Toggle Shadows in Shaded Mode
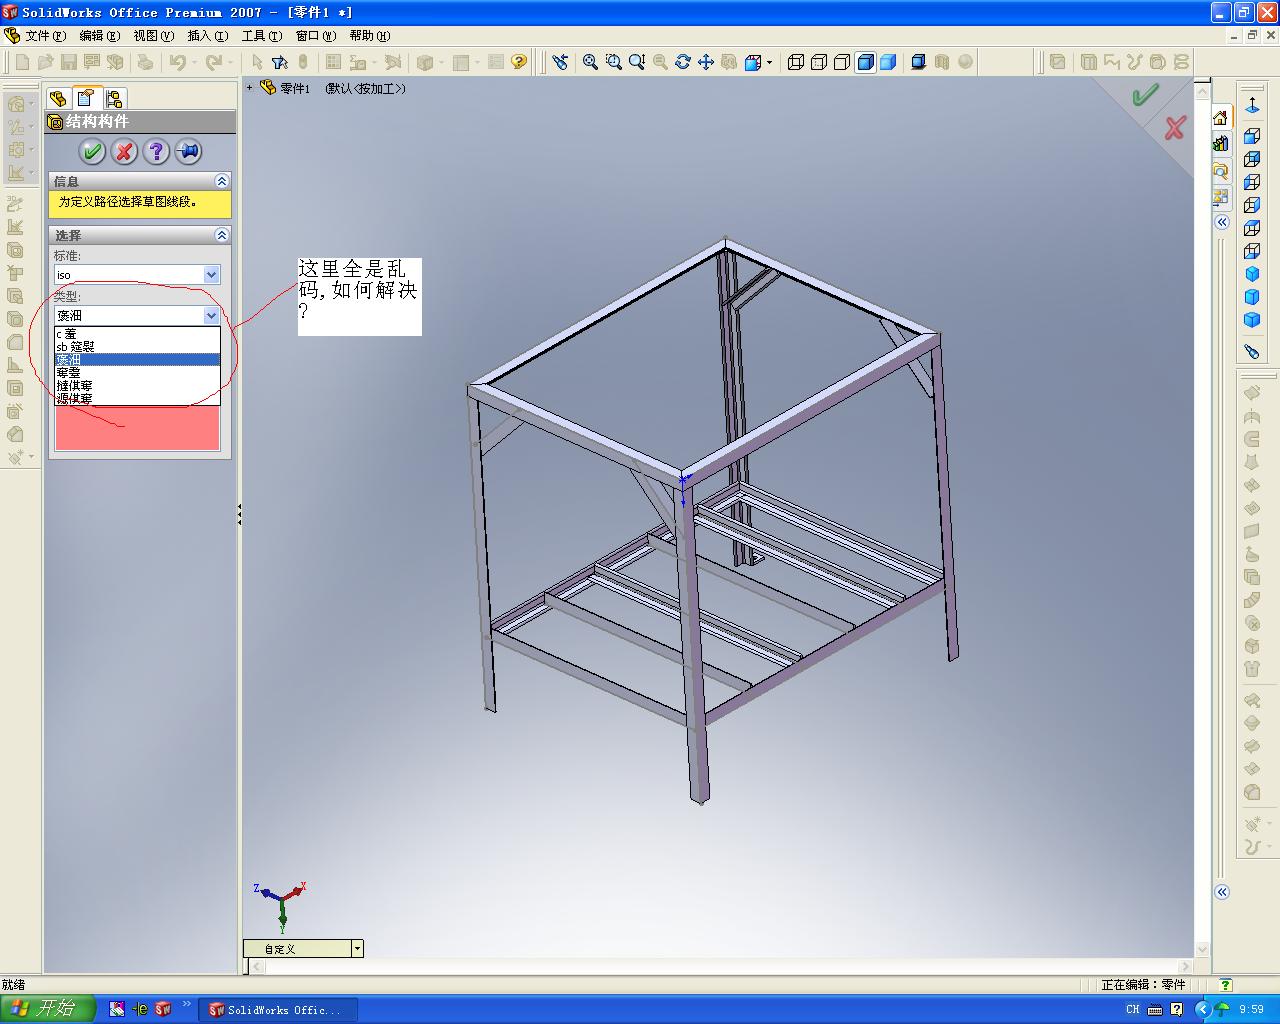 (x=918, y=62)
